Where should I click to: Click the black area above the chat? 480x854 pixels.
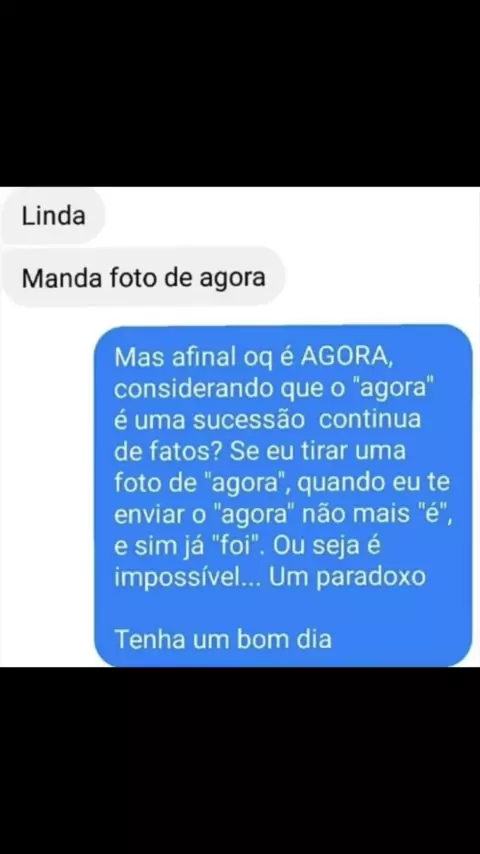point(240,93)
